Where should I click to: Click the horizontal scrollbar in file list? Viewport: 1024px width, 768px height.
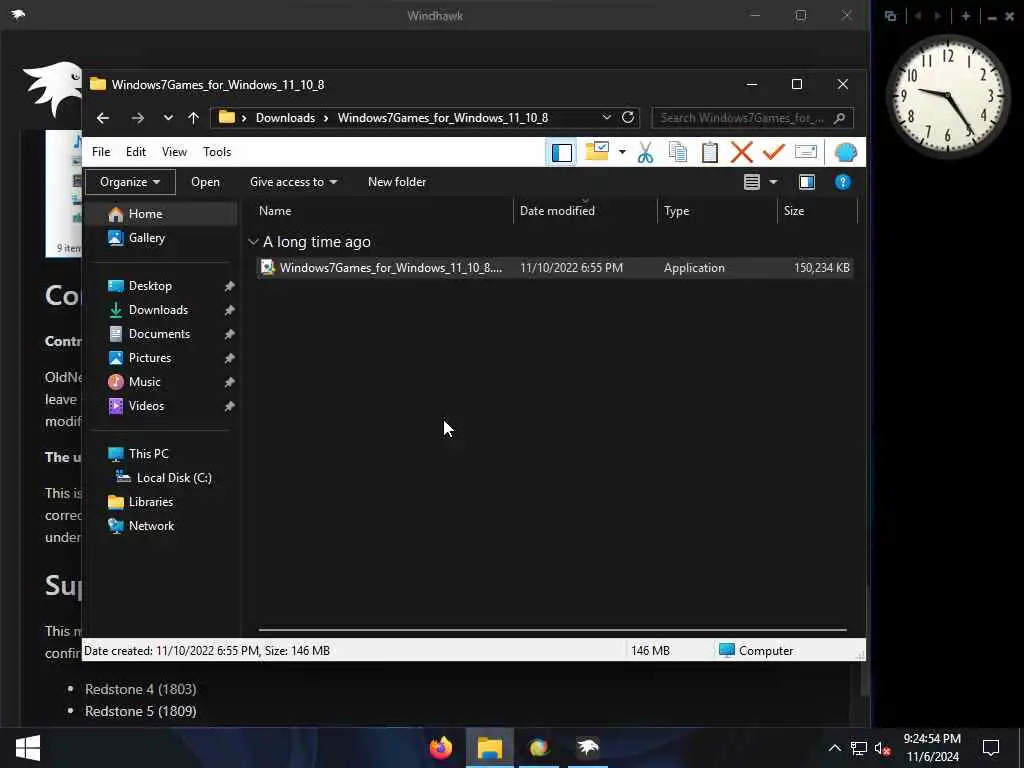coord(552,630)
